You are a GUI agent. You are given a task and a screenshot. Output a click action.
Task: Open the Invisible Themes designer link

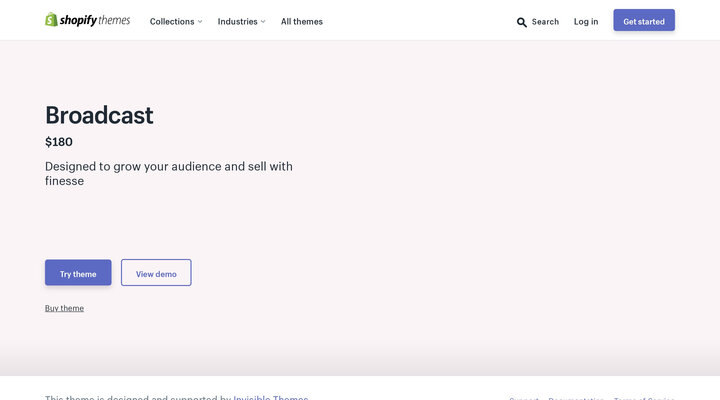click(x=270, y=397)
